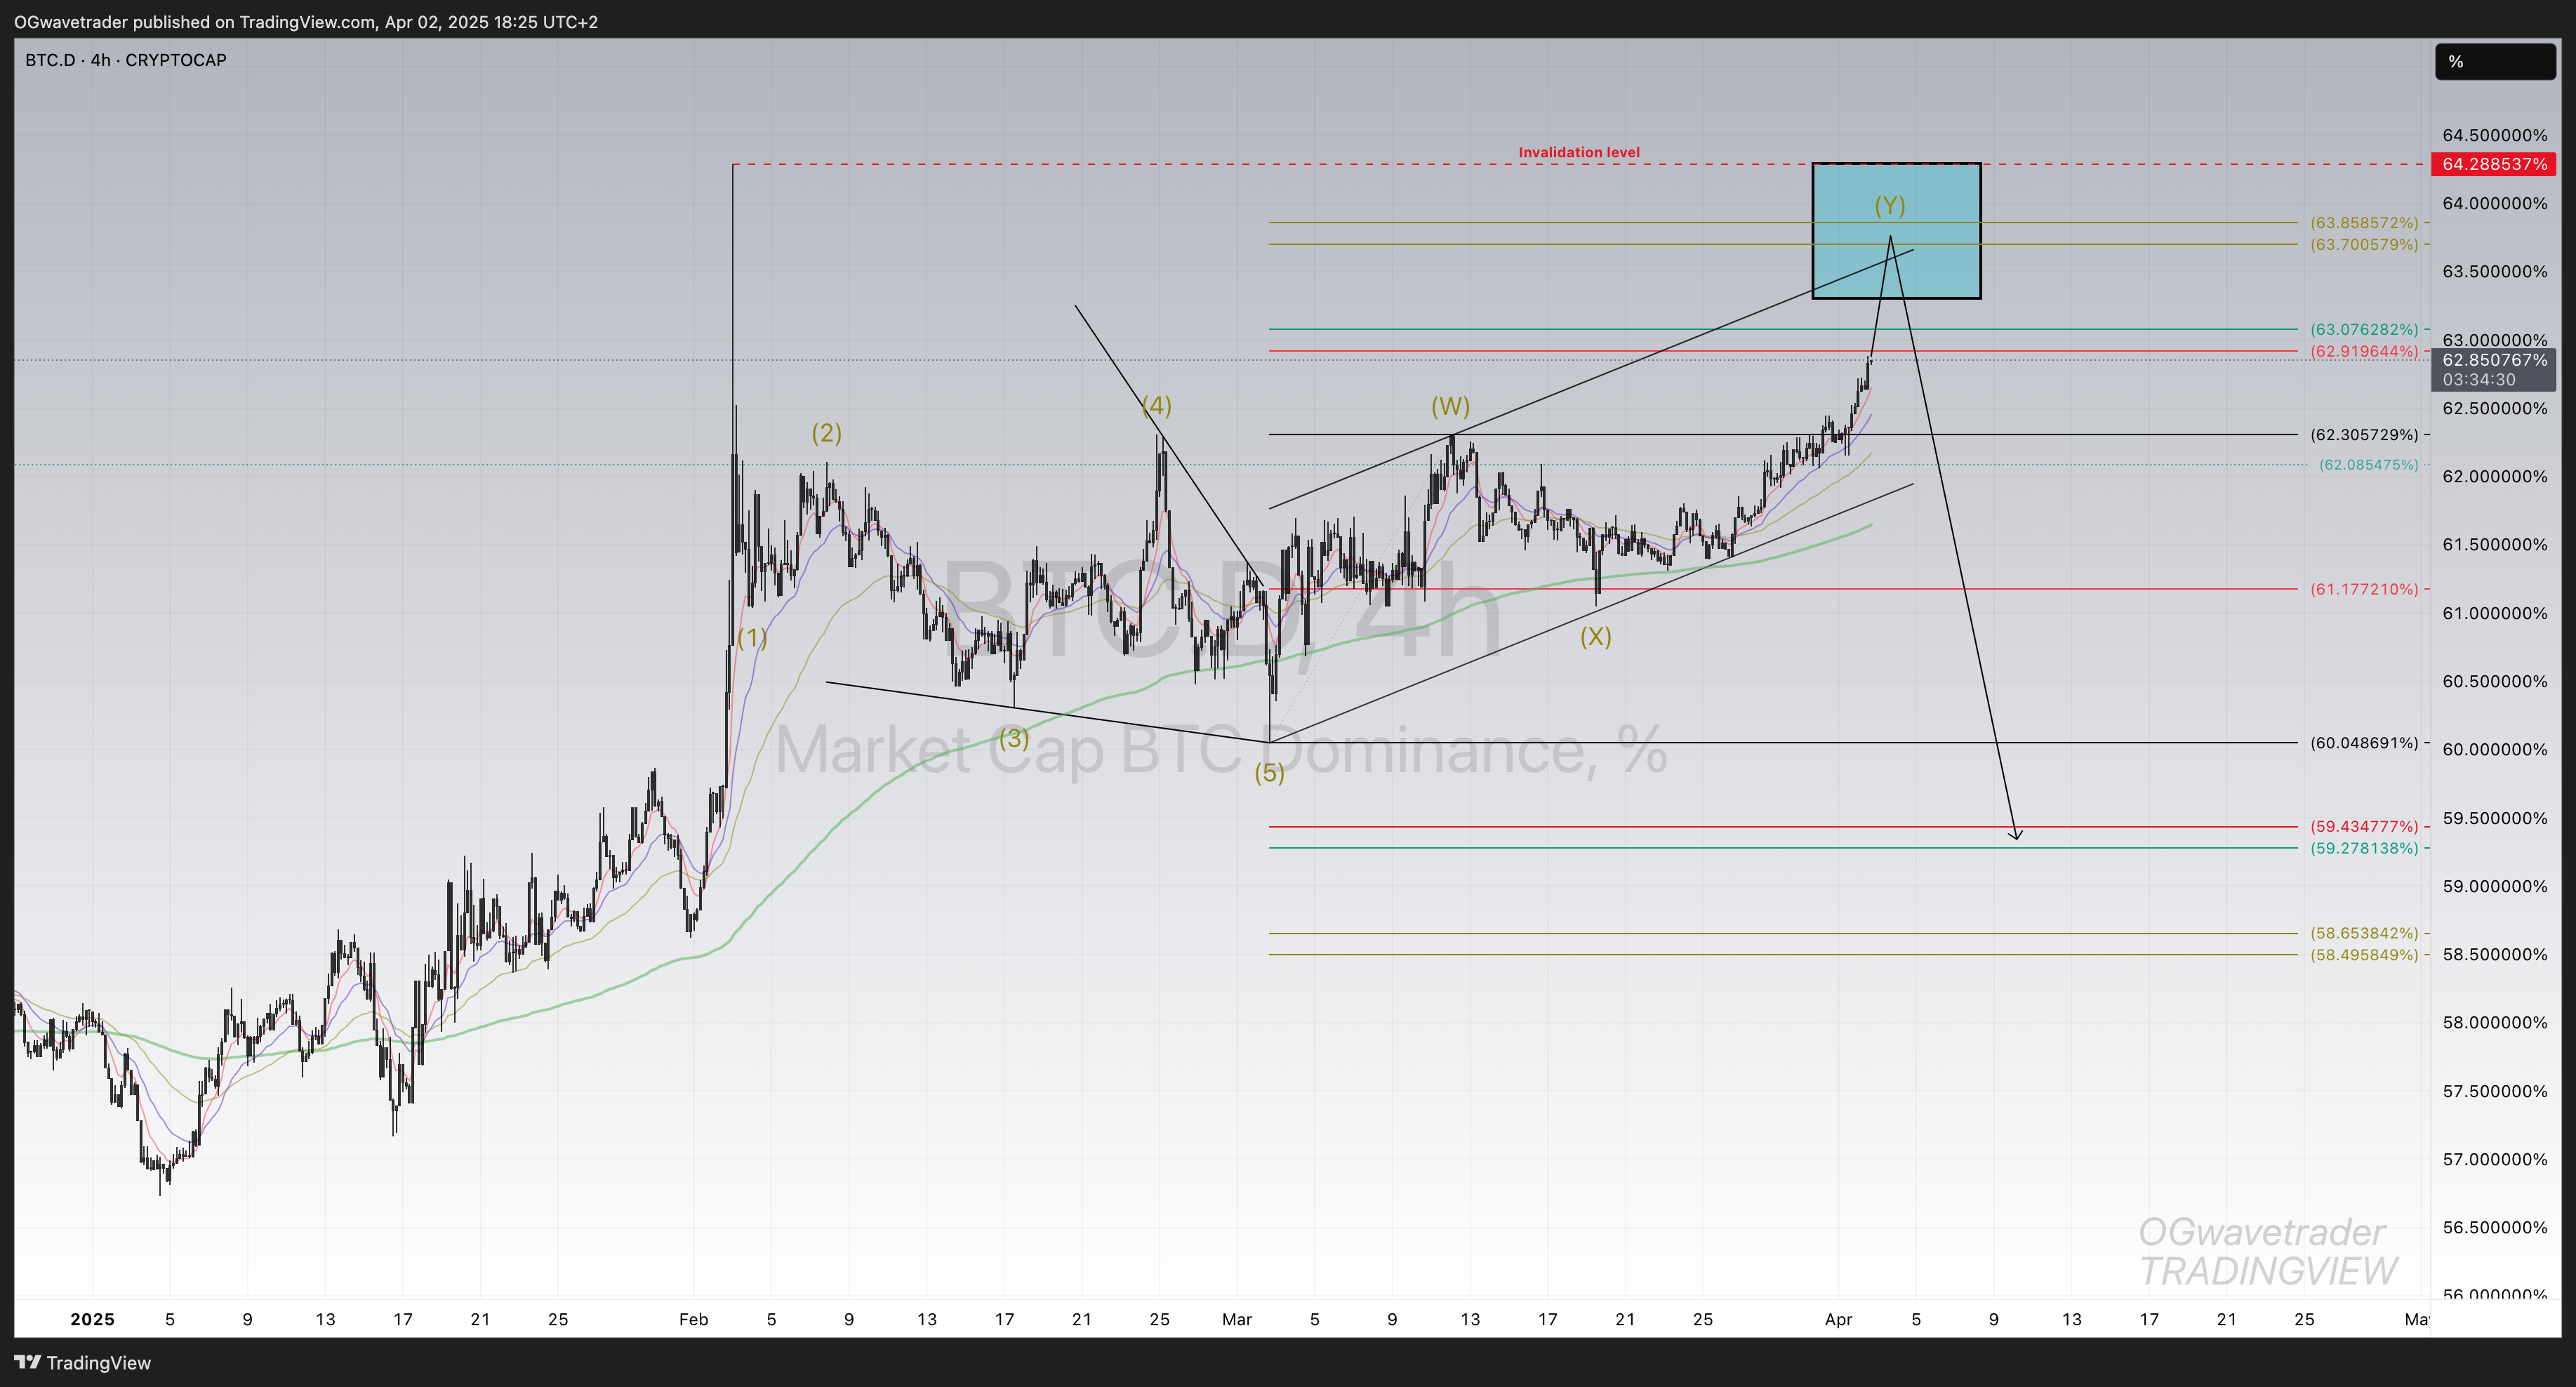Click the current price tag 62.850767%
This screenshot has height=1387, width=2576.
(x=2494, y=360)
